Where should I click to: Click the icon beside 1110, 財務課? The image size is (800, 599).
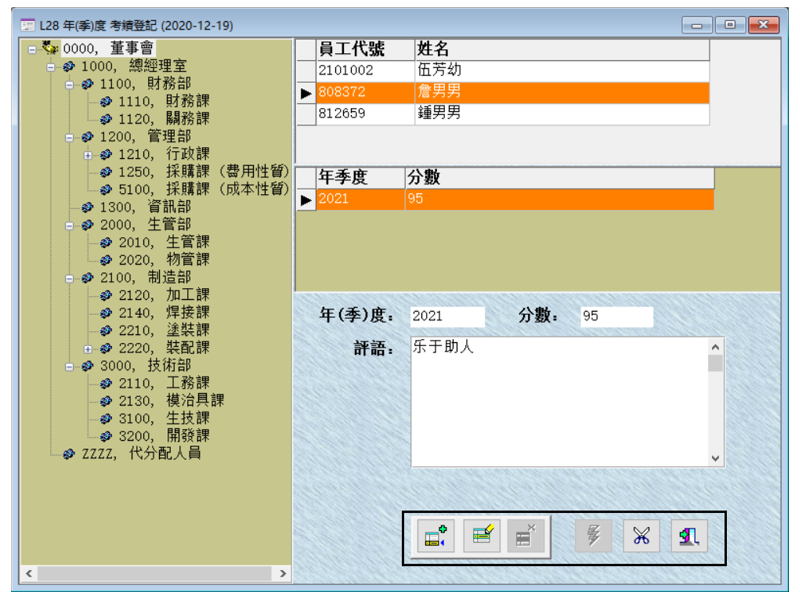(x=106, y=102)
